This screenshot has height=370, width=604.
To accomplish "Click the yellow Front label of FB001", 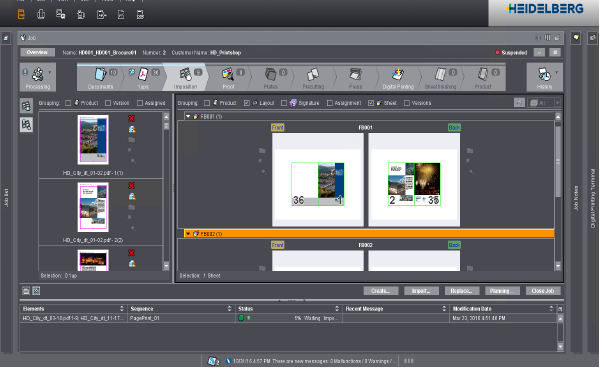I will (278, 127).
